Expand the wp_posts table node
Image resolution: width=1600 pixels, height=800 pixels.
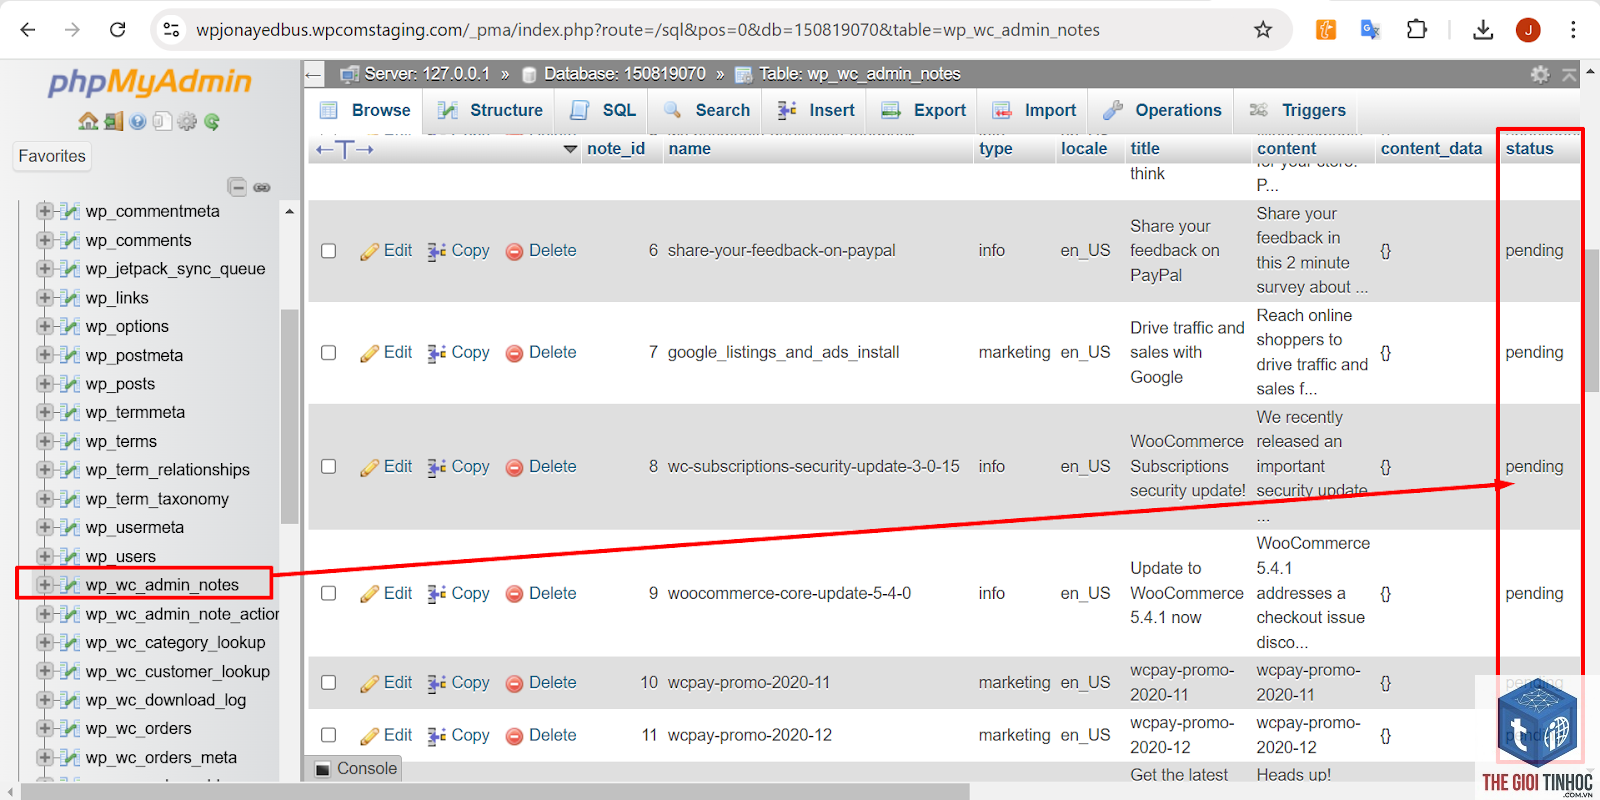coord(44,383)
